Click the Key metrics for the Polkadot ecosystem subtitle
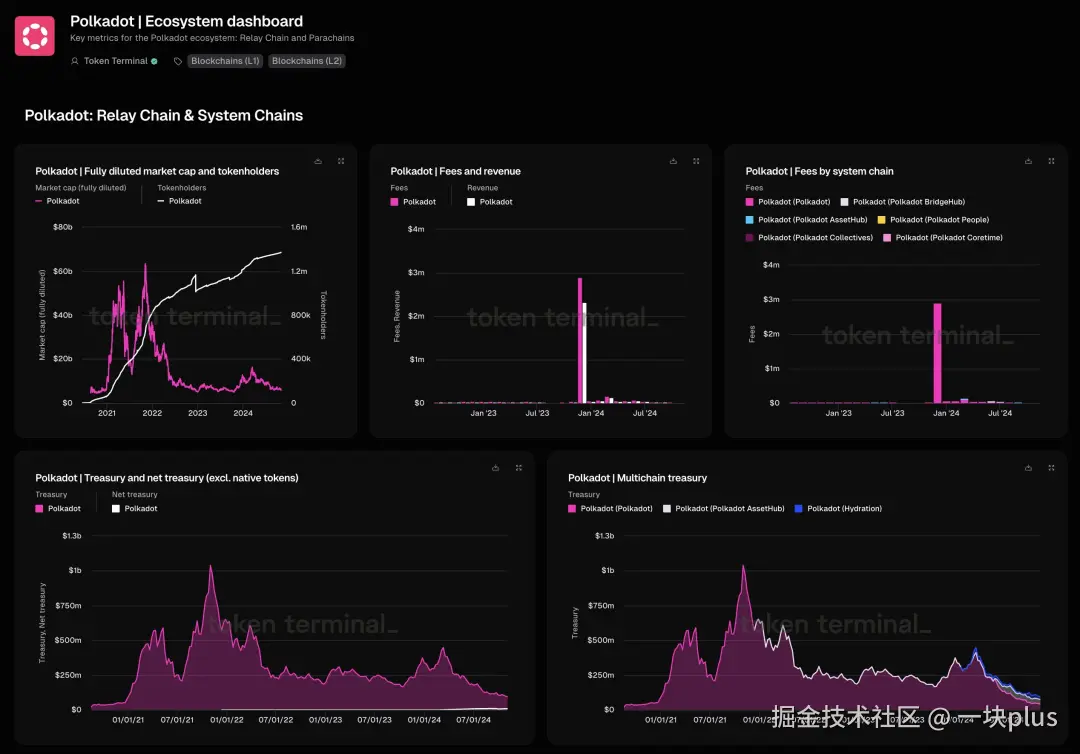The image size is (1080, 754). 212,38
